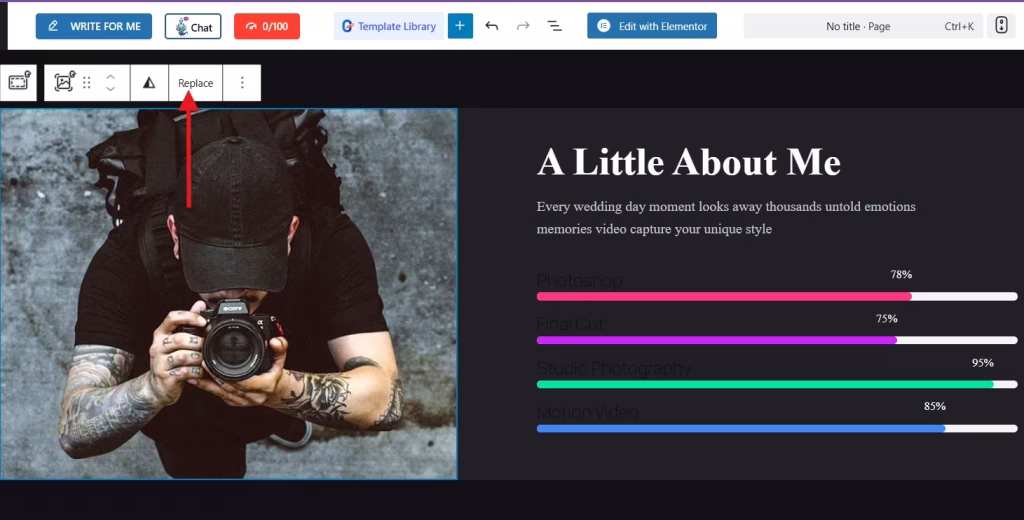This screenshot has height=520, width=1024.
Task: Select the photographer image block
Action: pos(229,294)
